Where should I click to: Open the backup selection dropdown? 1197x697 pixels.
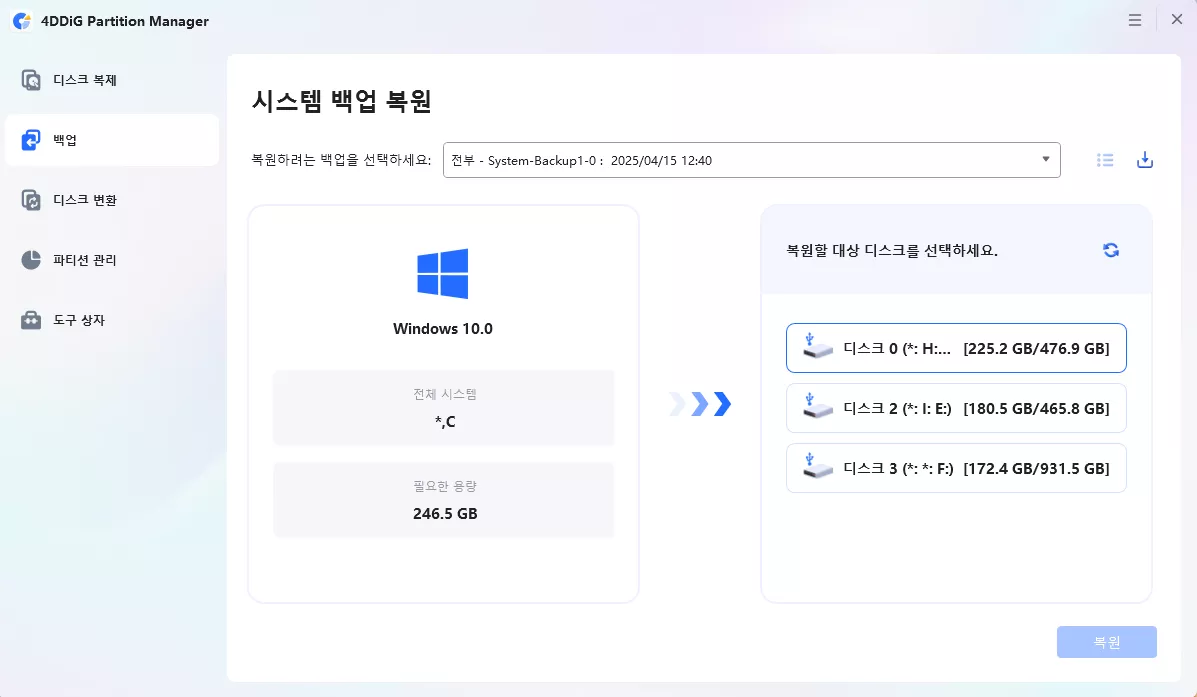pyautogui.click(x=751, y=160)
